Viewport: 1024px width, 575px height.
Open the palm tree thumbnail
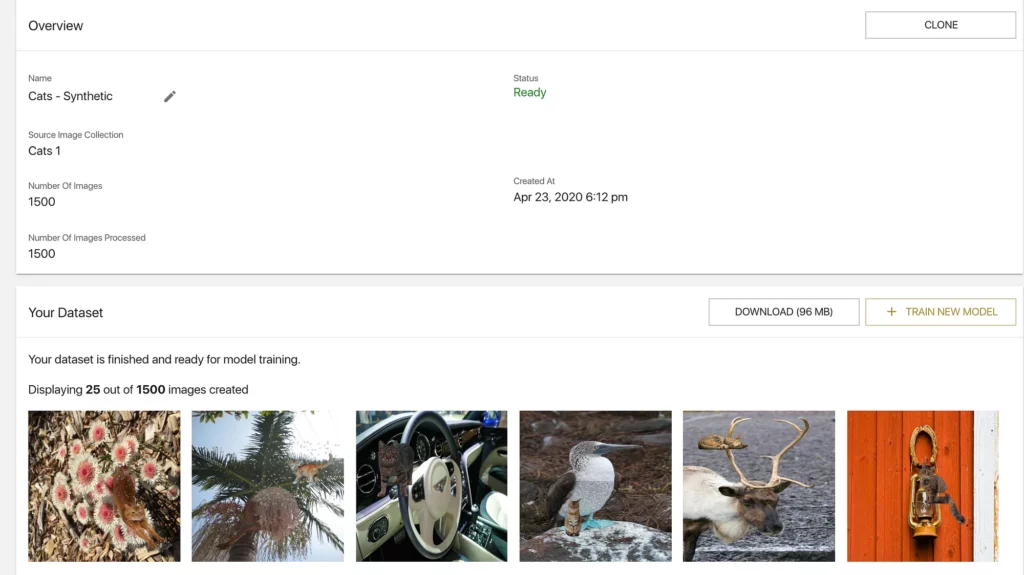(x=268, y=486)
